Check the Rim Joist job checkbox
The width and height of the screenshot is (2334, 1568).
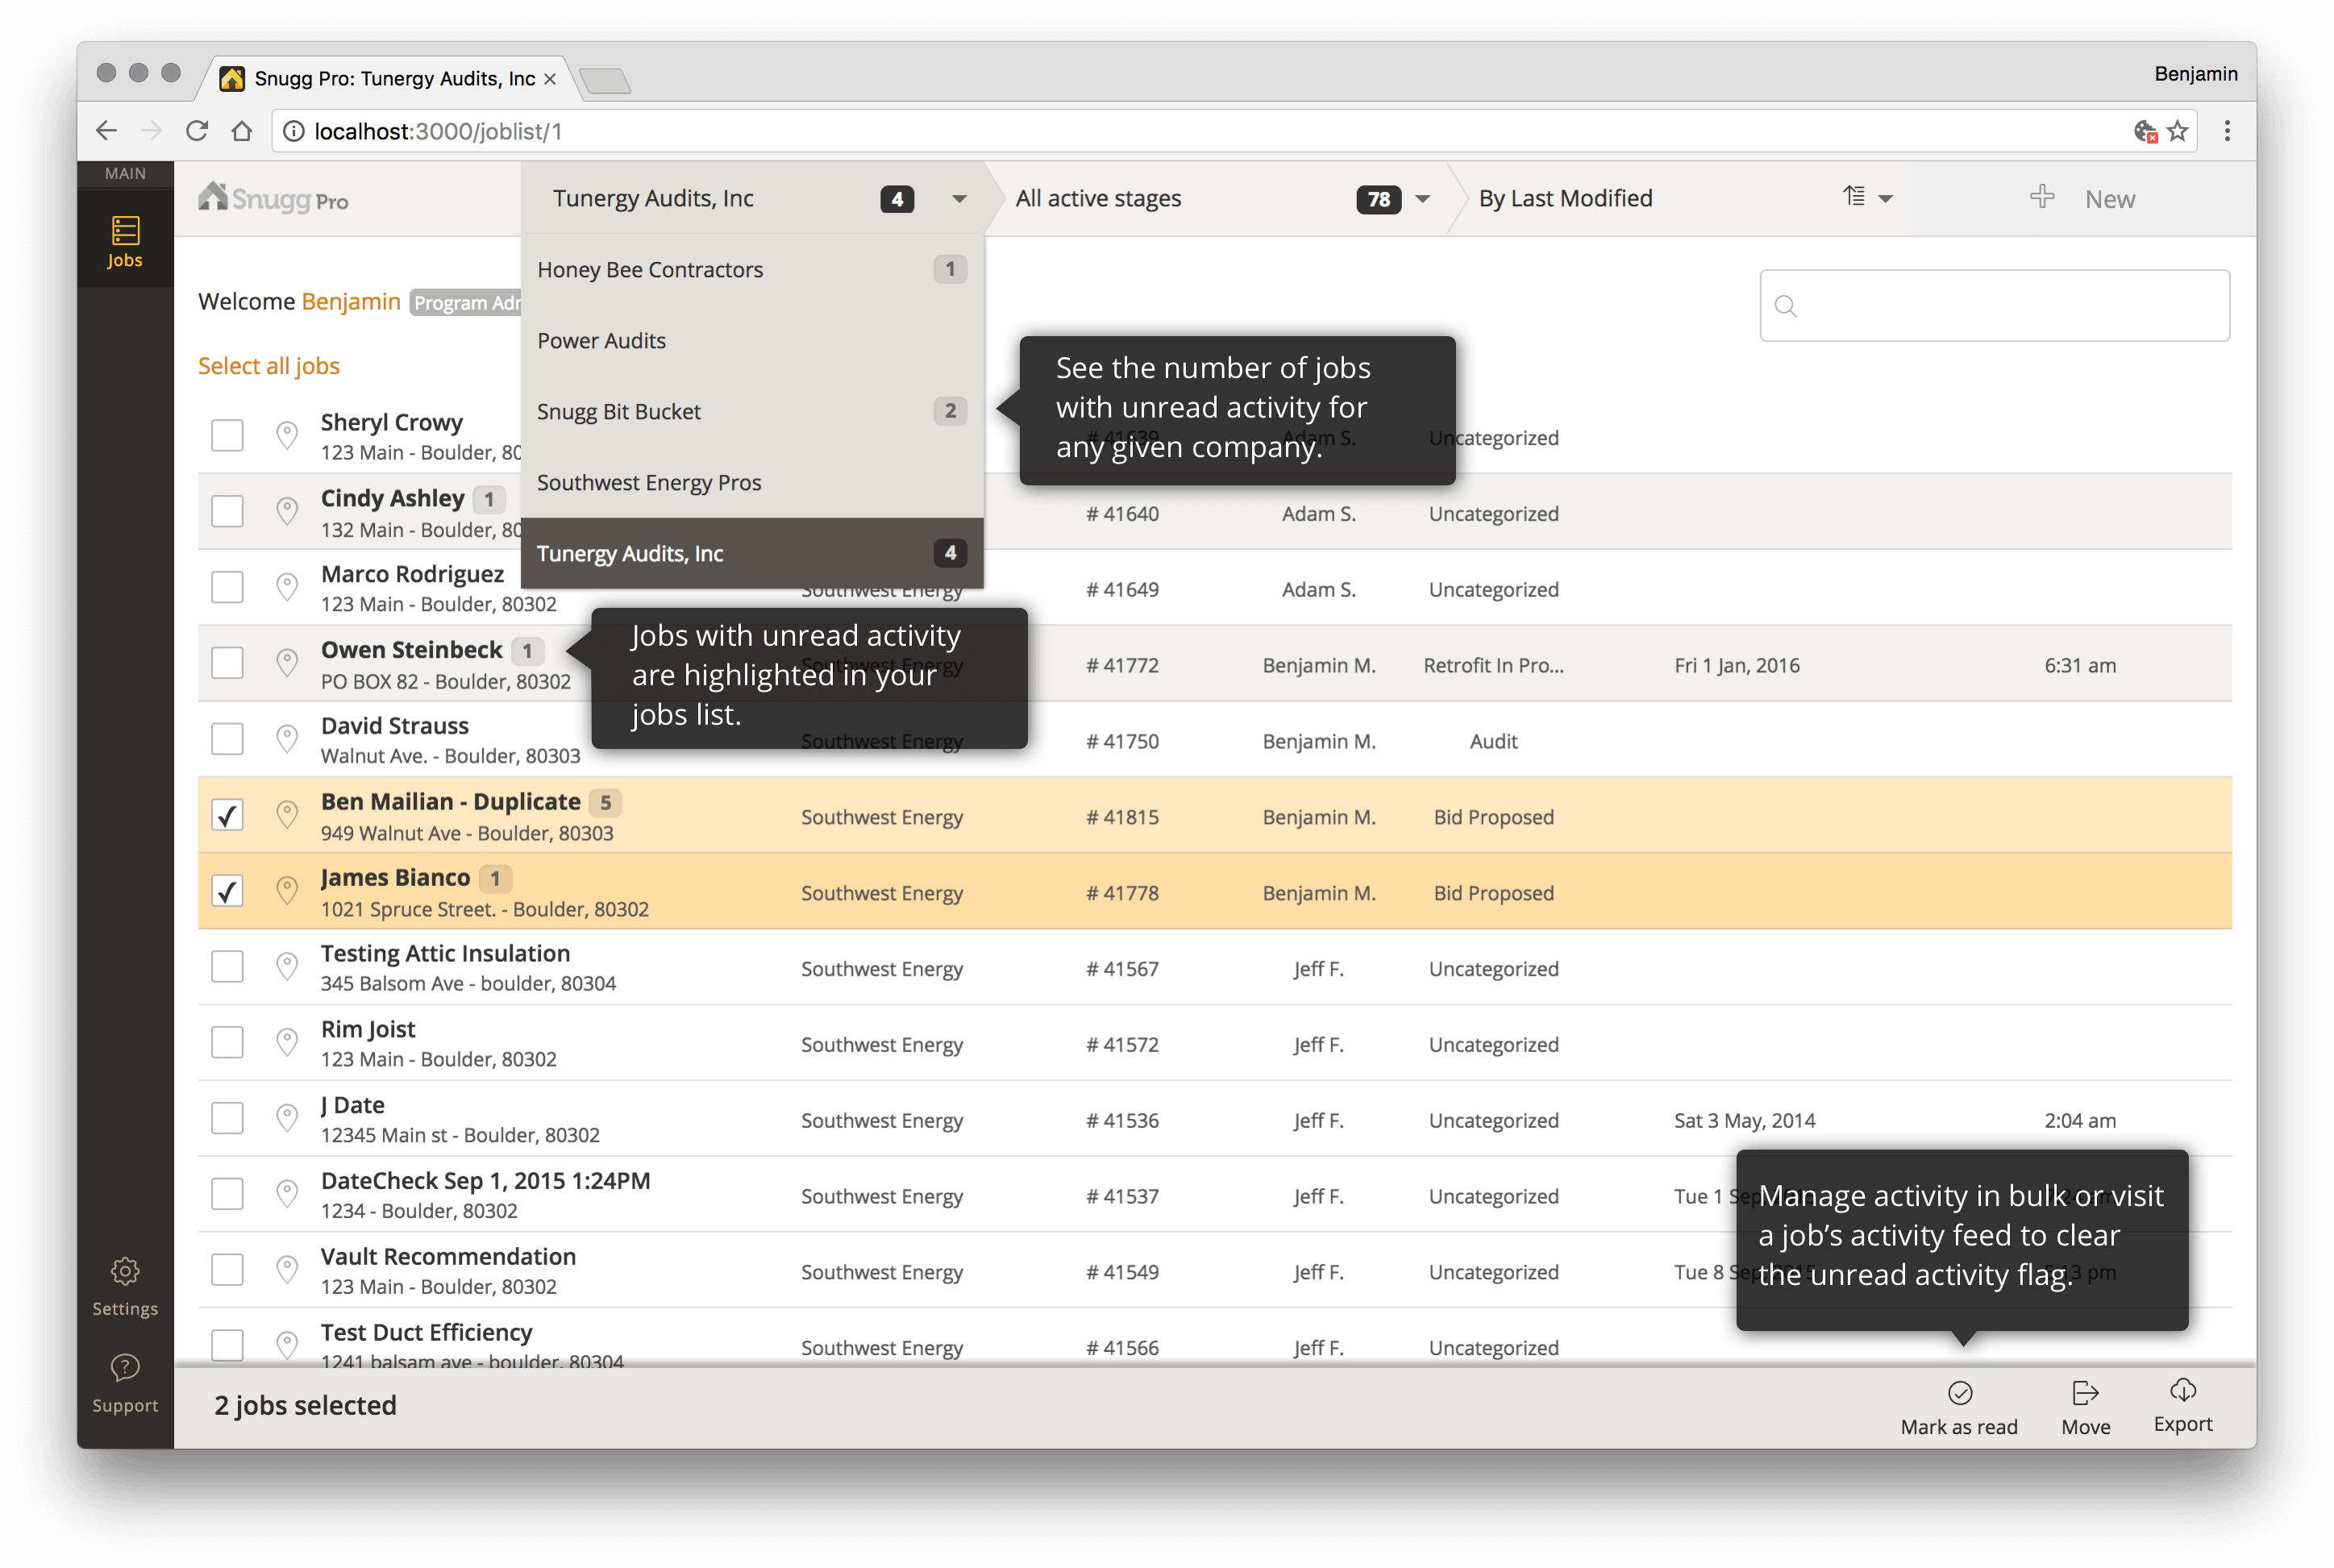click(227, 1043)
